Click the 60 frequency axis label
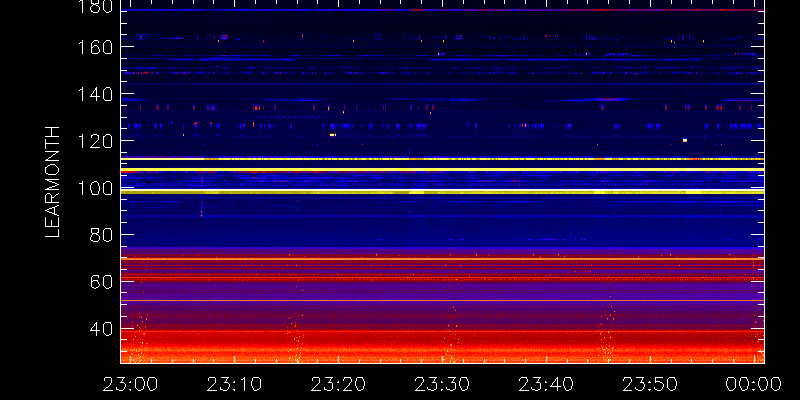The width and height of the screenshot is (800, 400). click(101, 282)
